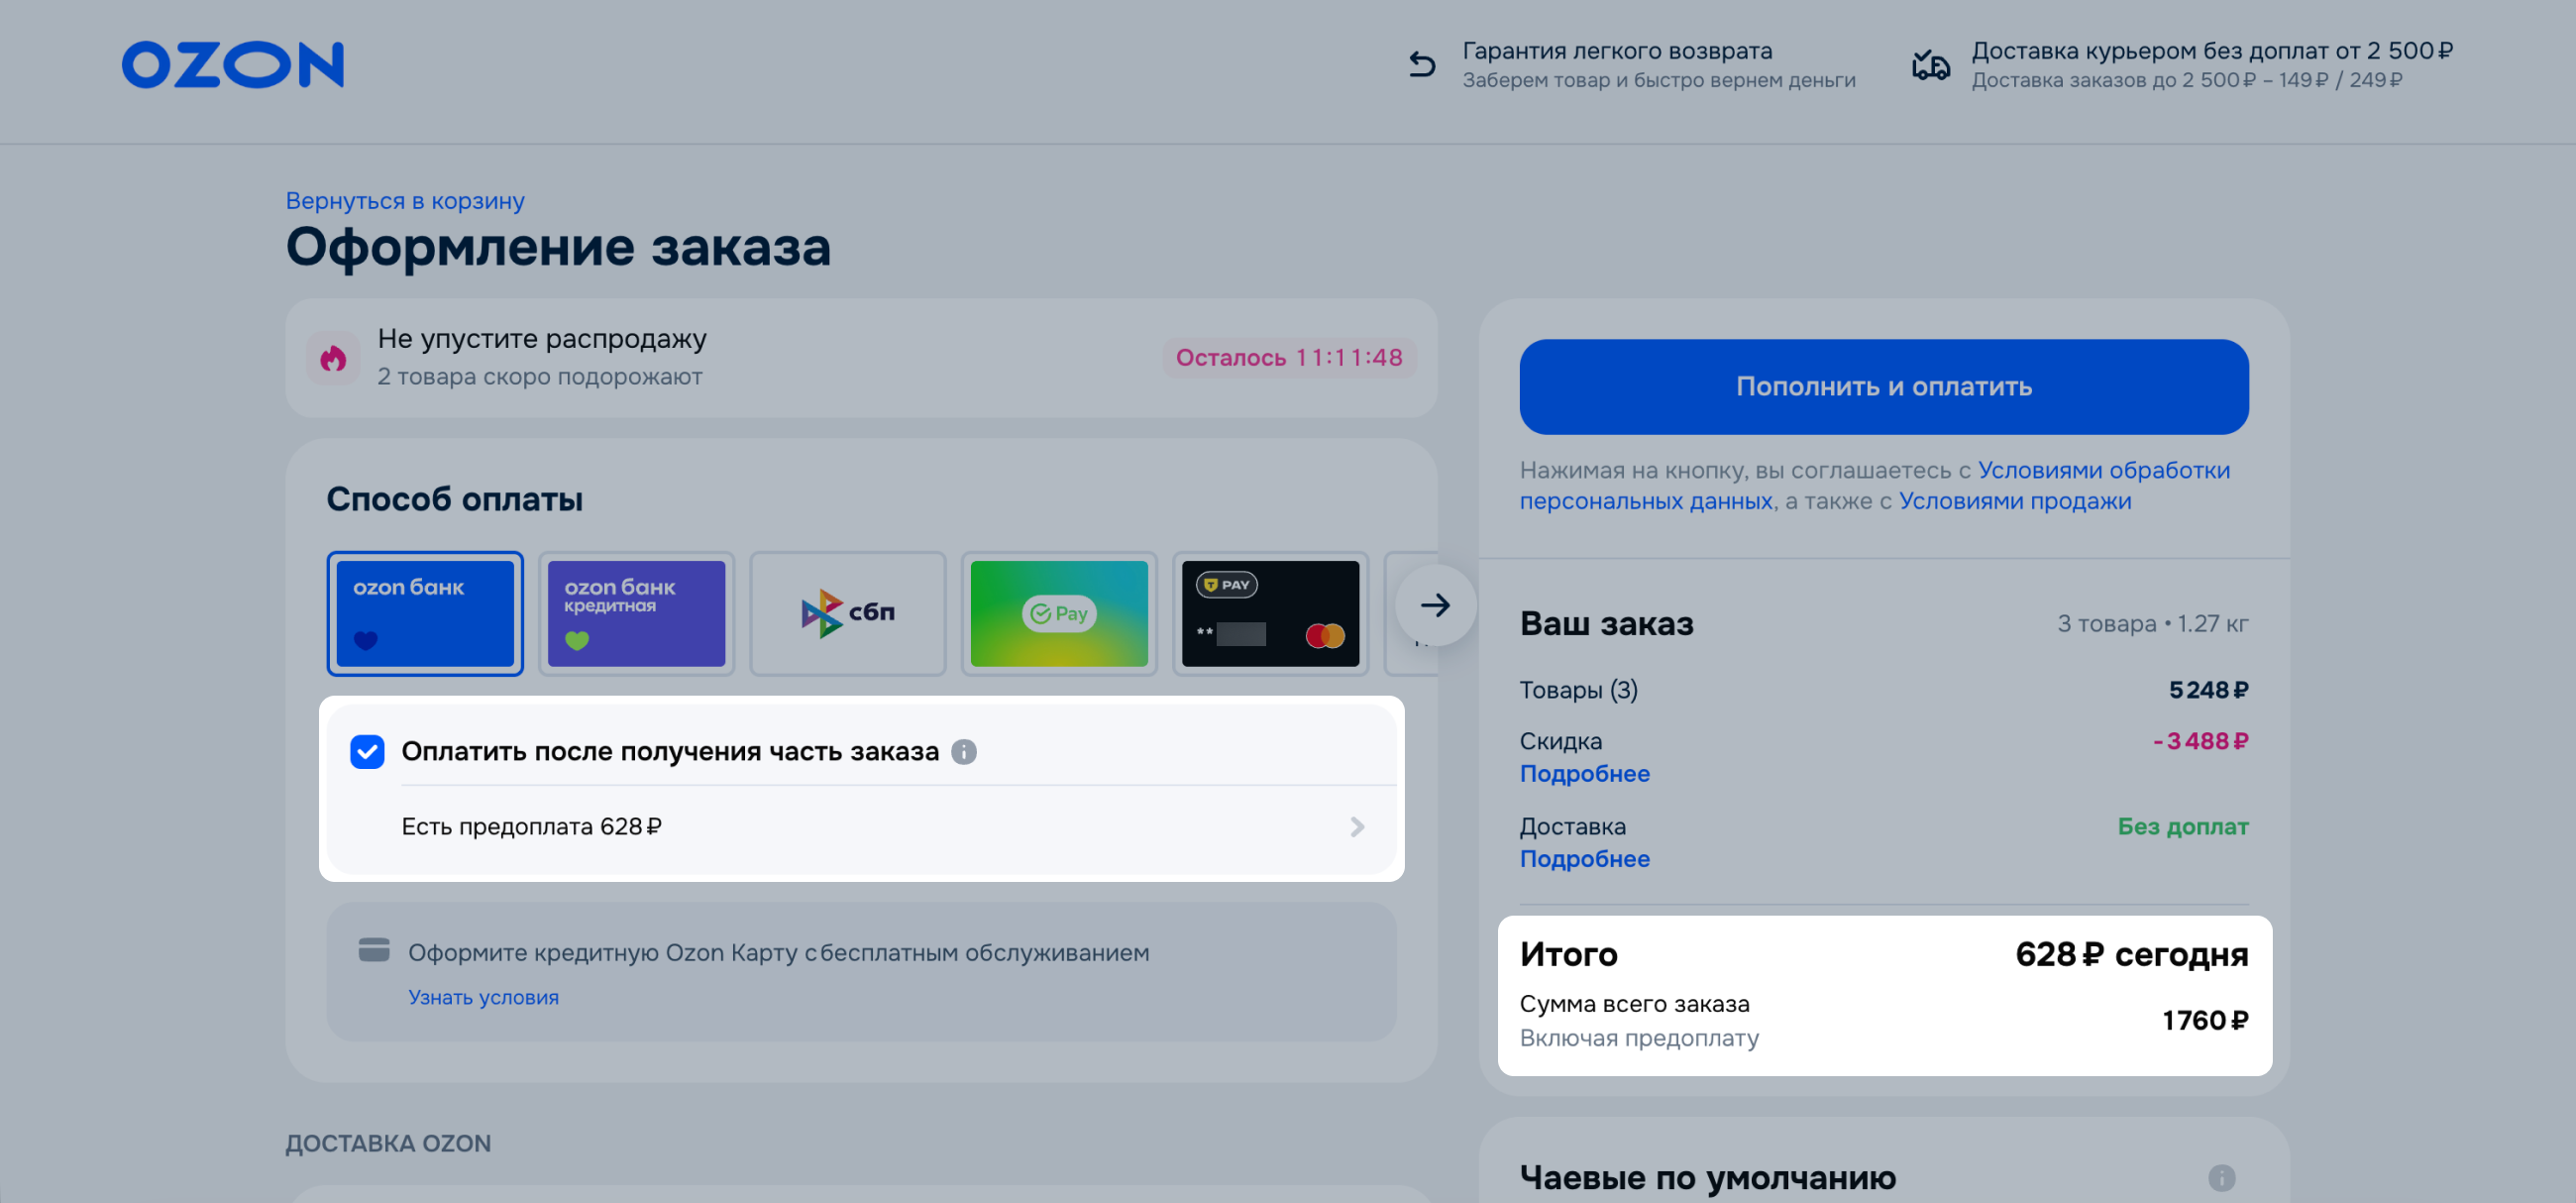Open delivery details Подробнее link
The height and width of the screenshot is (1203, 2576).
[1584, 859]
